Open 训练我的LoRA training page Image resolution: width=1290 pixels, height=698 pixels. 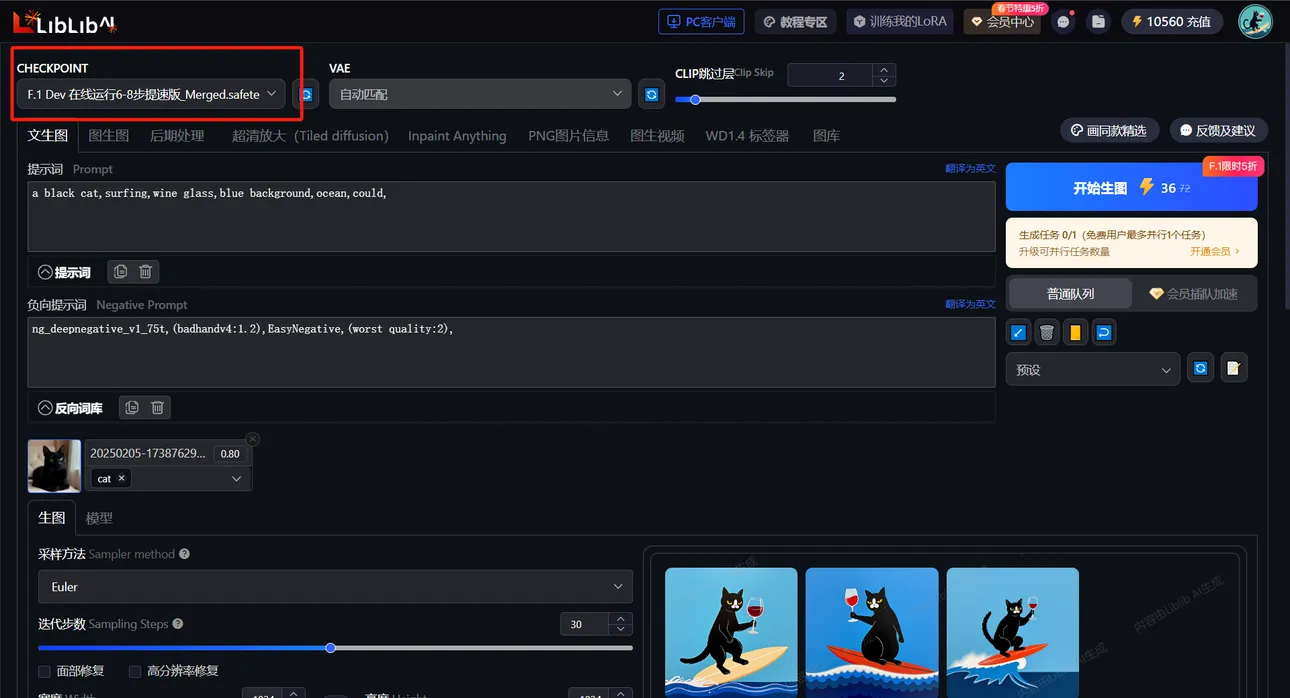pyautogui.click(x=900, y=21)
